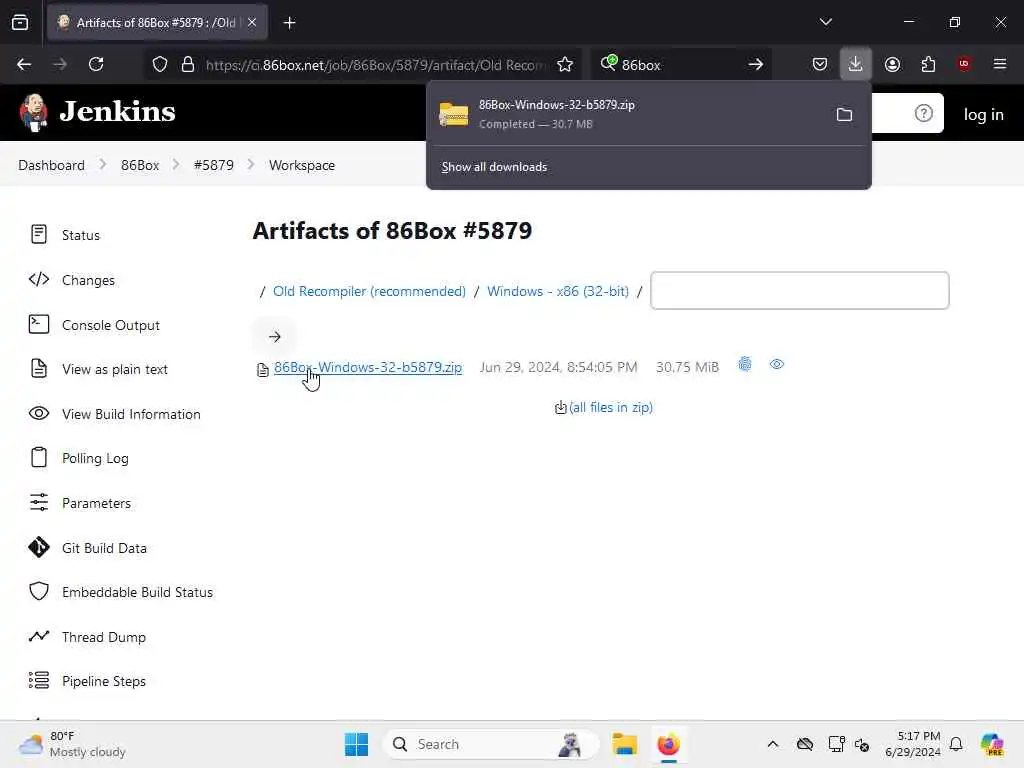
Task: Go to build #5879 breadcrumb
Action: (214, 165)
